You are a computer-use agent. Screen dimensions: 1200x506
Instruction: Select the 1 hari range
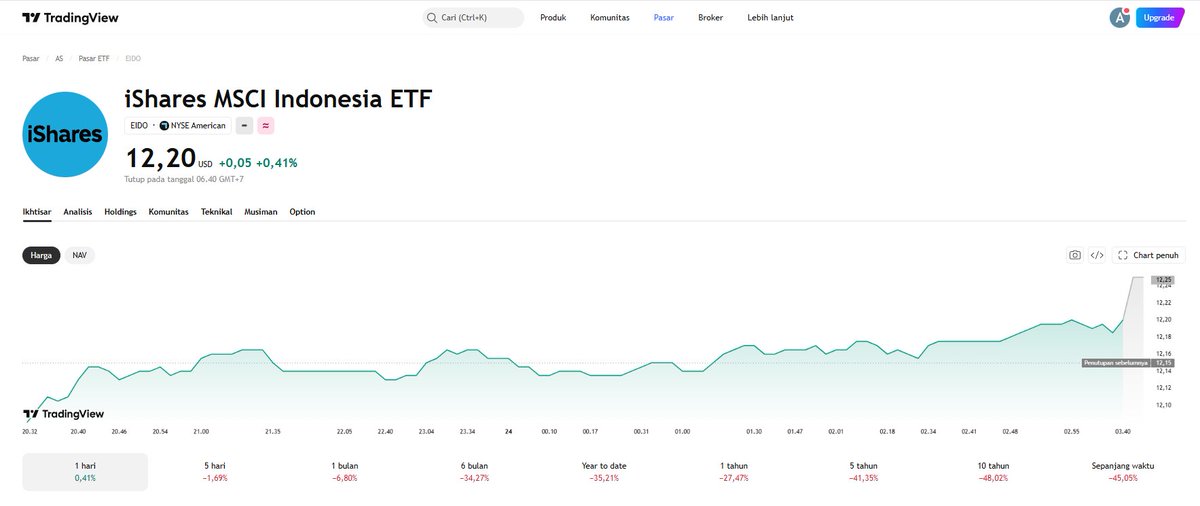(x=85, y=472)
